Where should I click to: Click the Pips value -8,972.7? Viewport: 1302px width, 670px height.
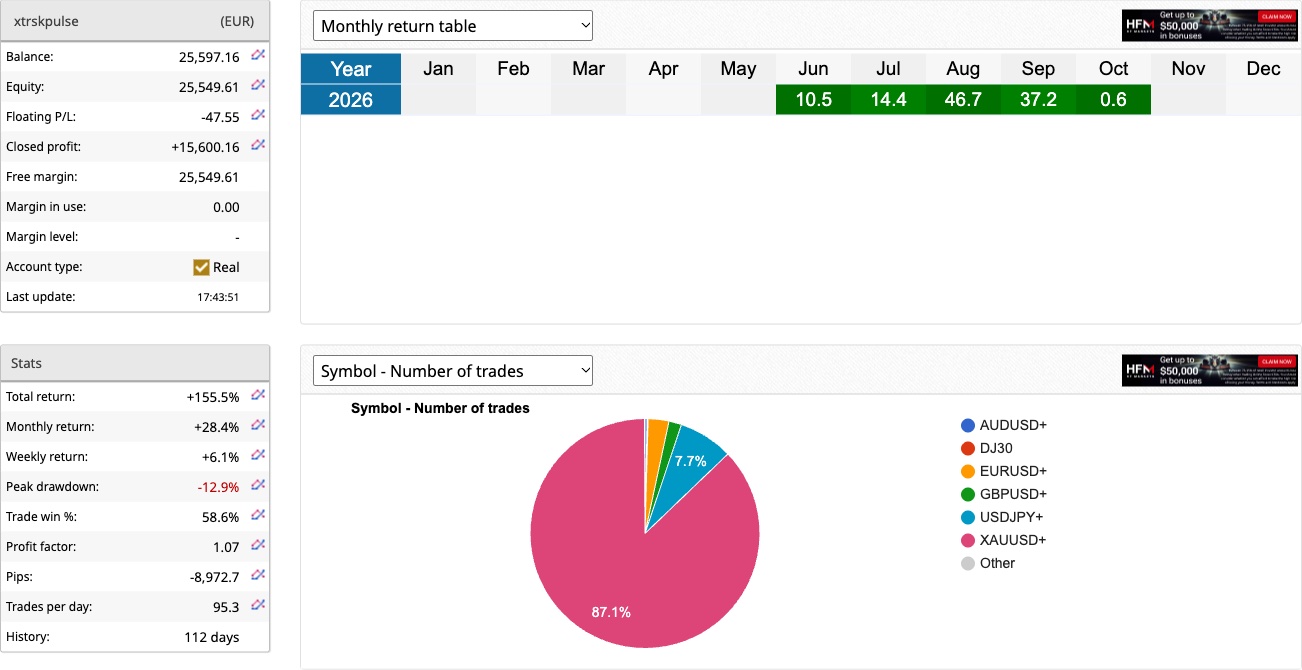214,577
